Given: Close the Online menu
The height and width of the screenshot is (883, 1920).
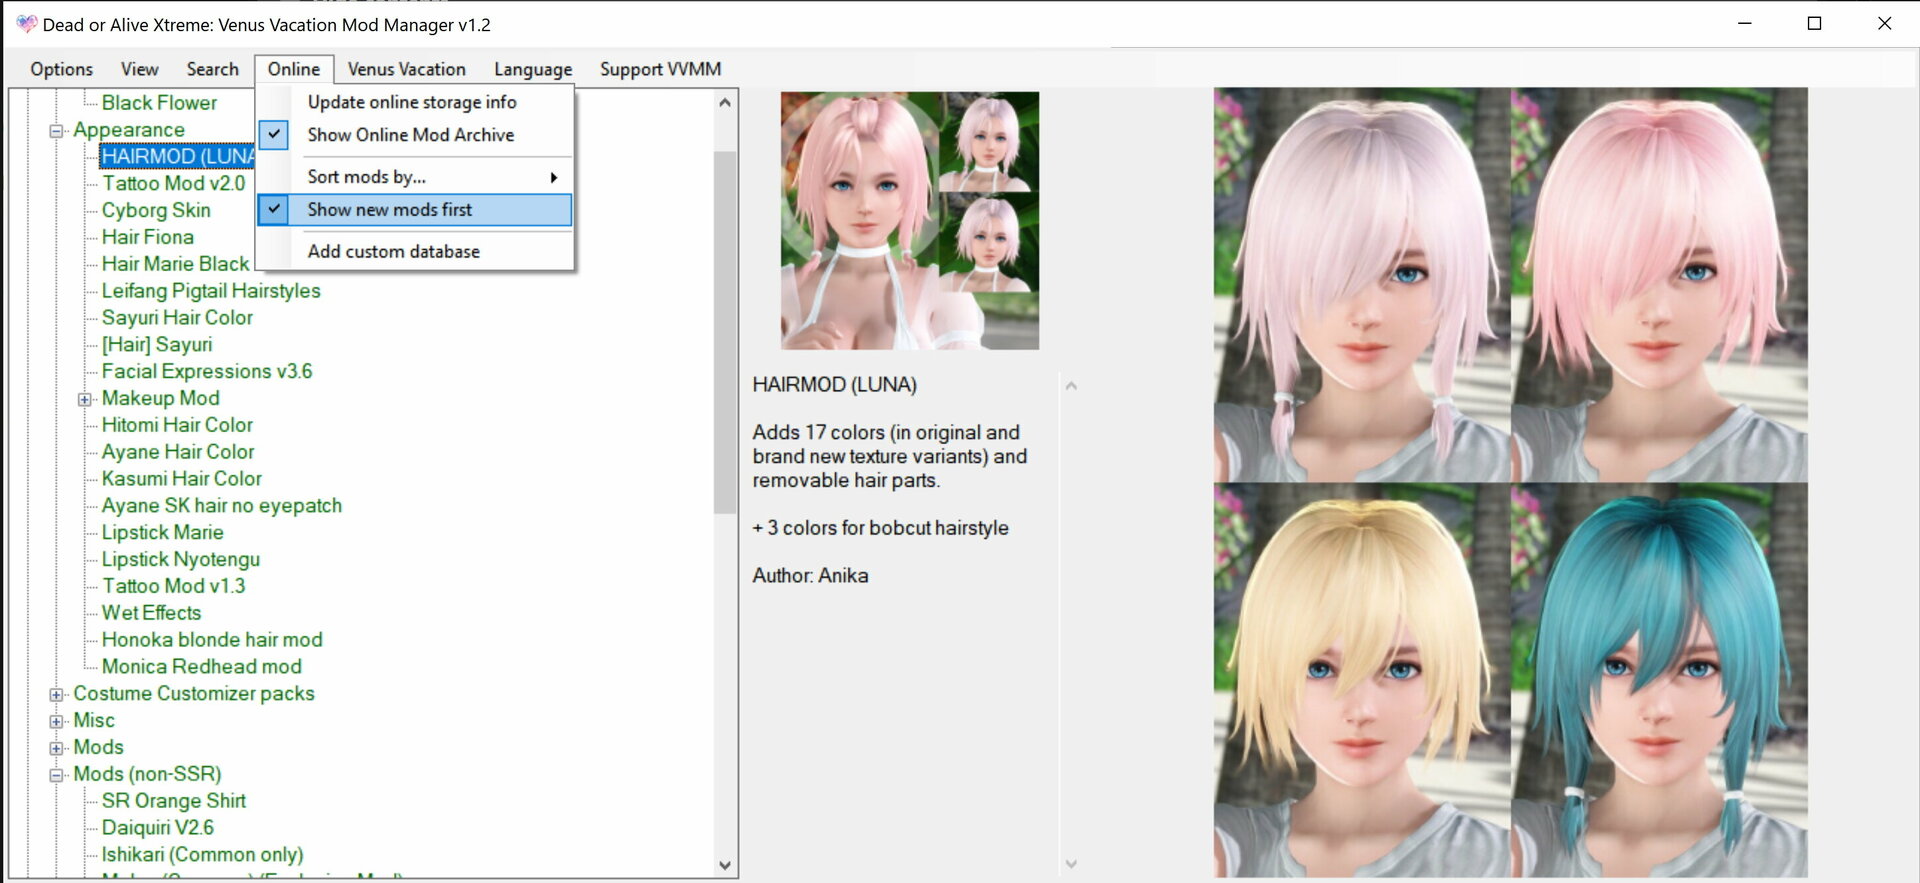Looking at the screenshot, I should tap(294, 69).
